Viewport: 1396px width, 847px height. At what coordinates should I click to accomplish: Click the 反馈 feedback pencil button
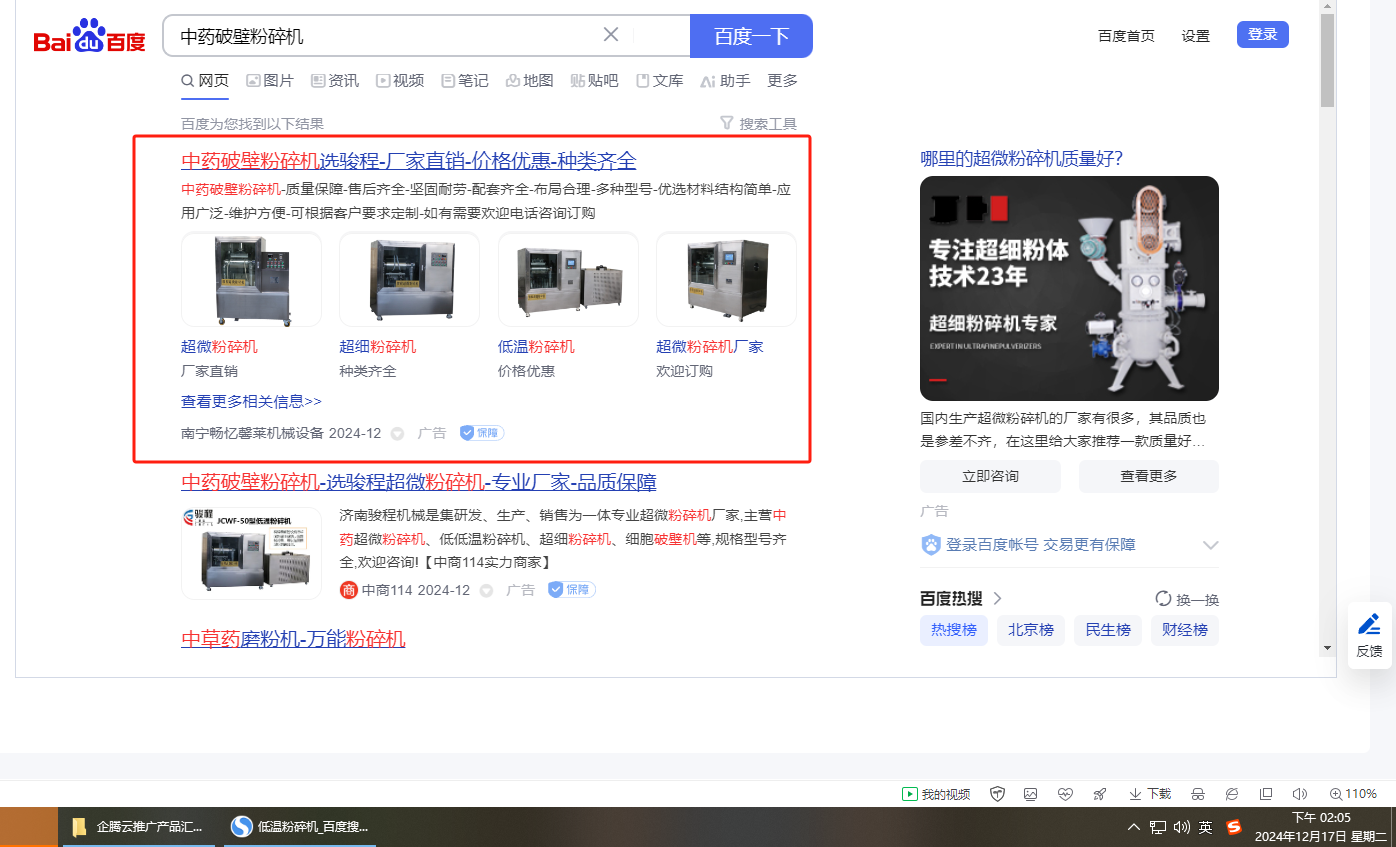coord(1369,635)
